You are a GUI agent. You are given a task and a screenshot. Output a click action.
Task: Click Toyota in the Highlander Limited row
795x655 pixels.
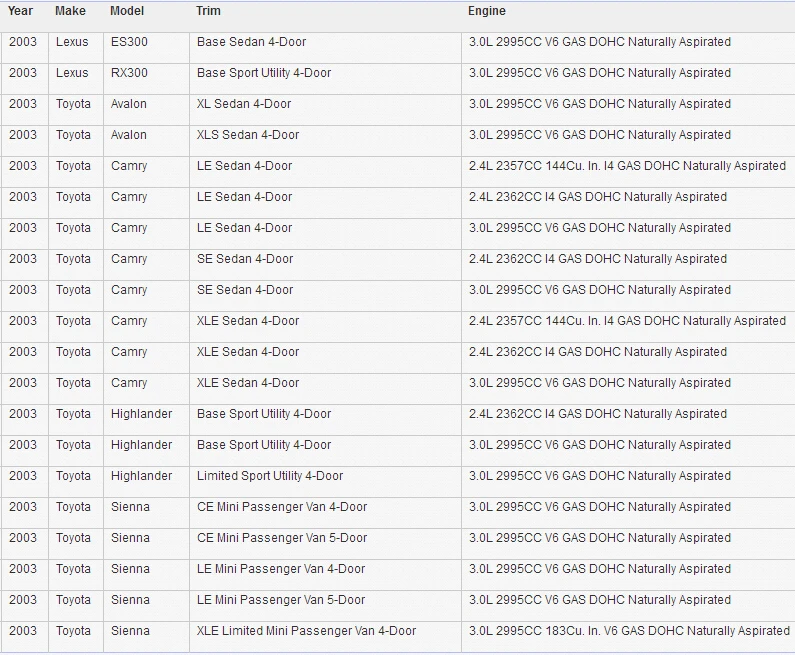pyautogui.click(x=73, y=476)
